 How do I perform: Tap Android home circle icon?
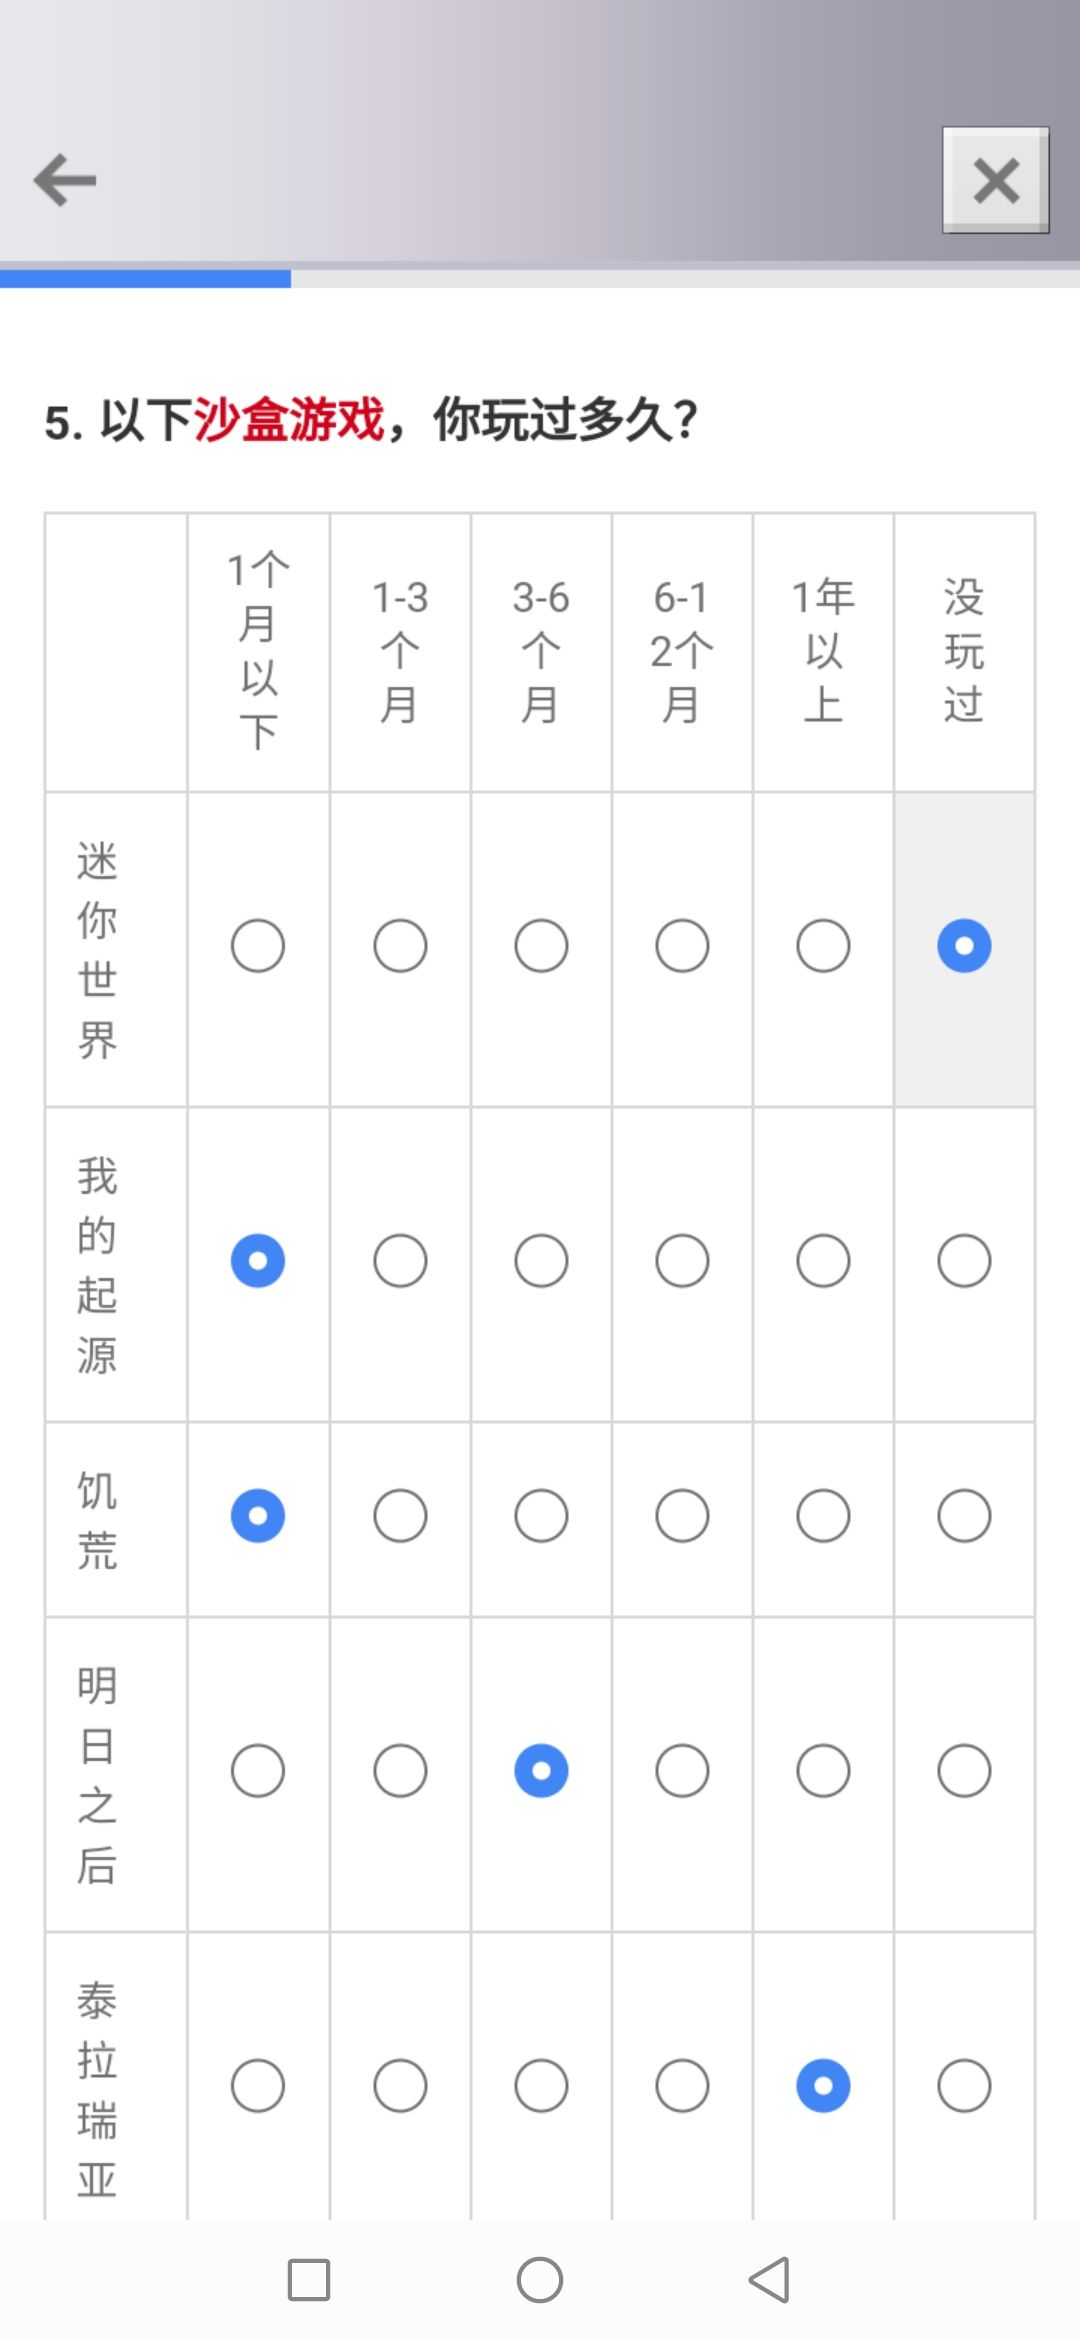(x=540, y=2280)
